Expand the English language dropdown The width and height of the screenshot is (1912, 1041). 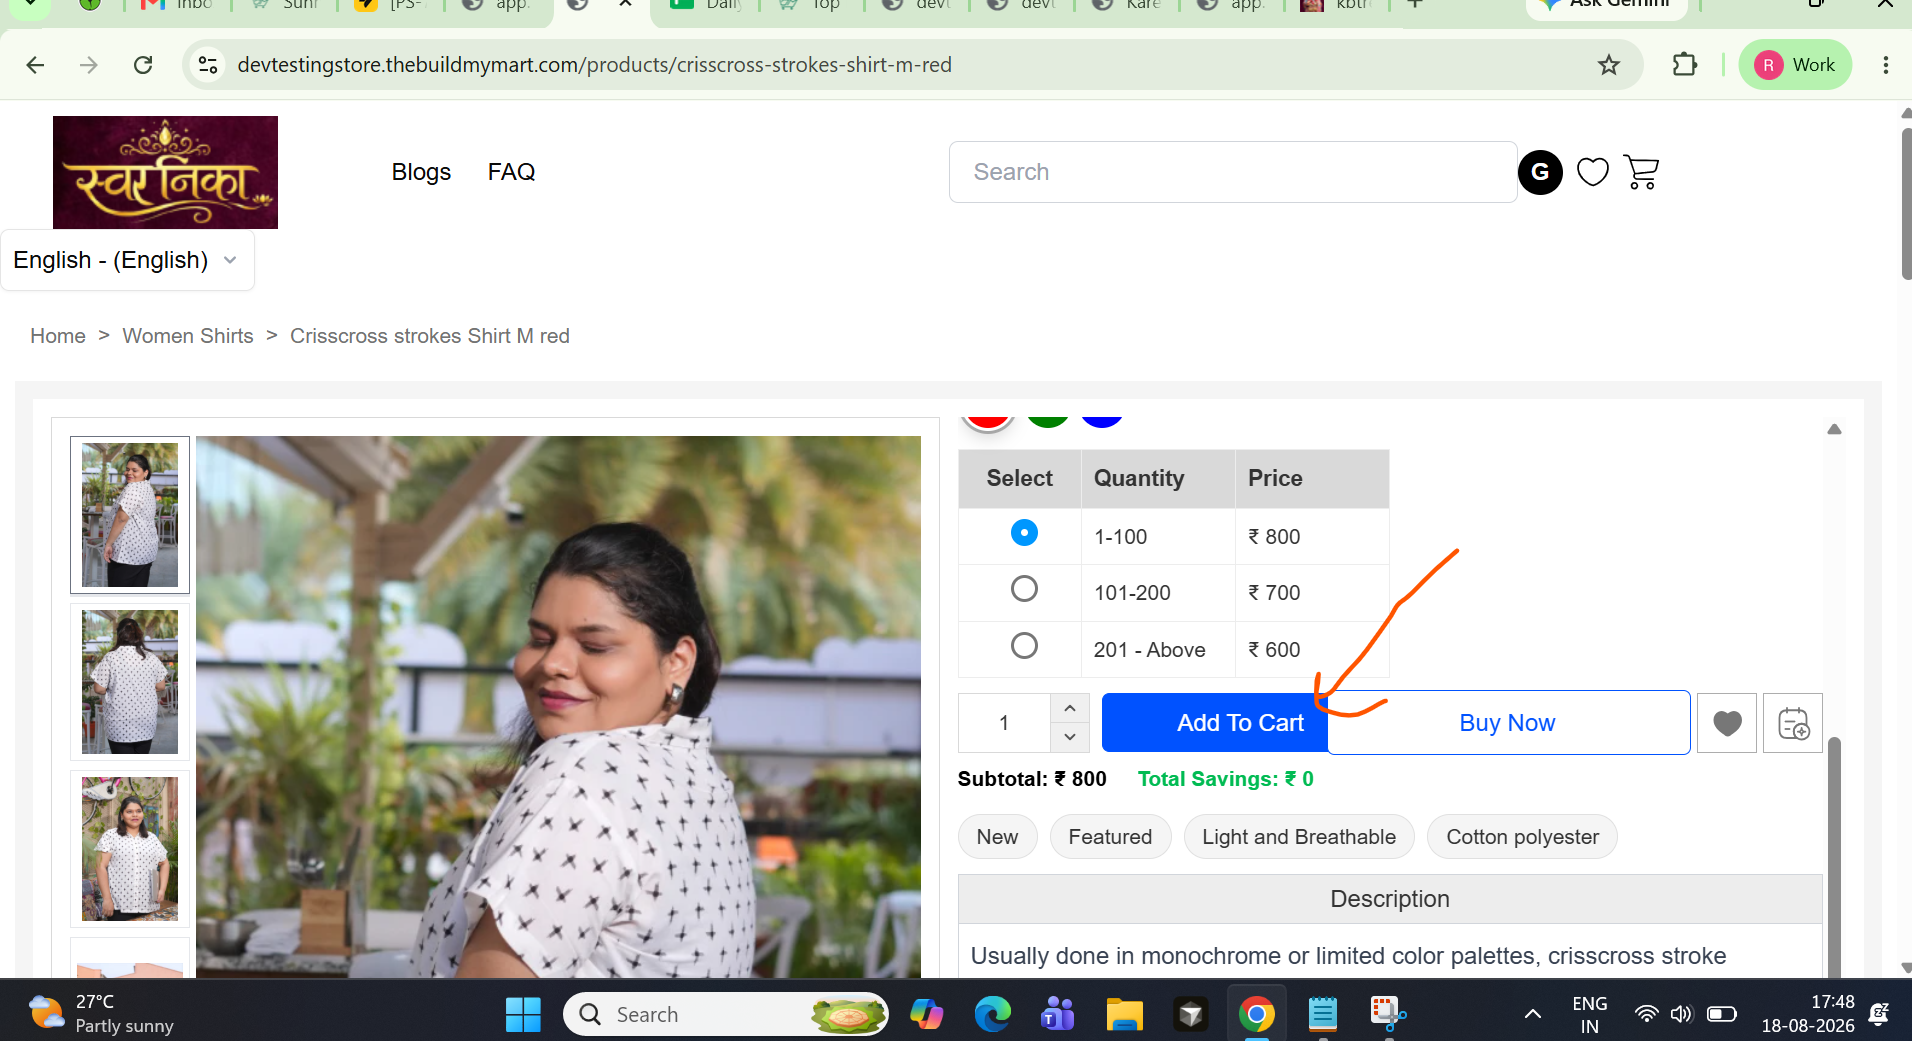[127, 260]
